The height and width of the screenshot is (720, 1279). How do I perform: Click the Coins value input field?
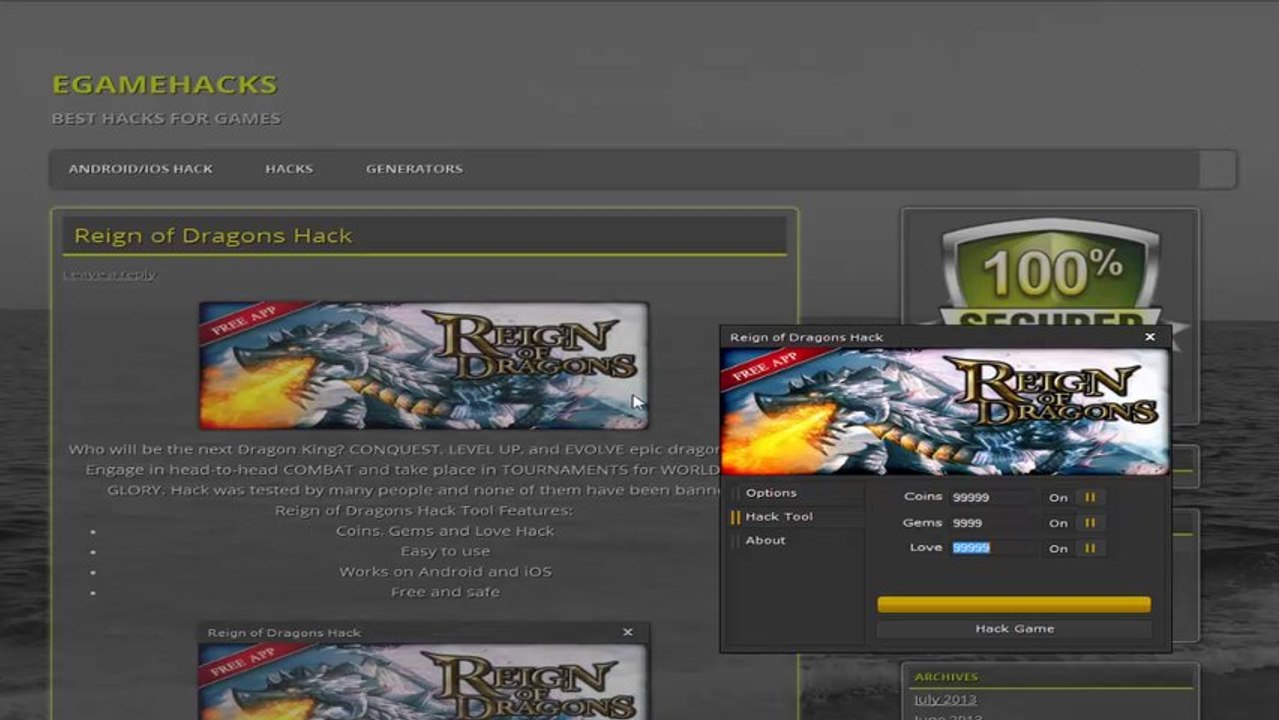[x=993, y=497]
